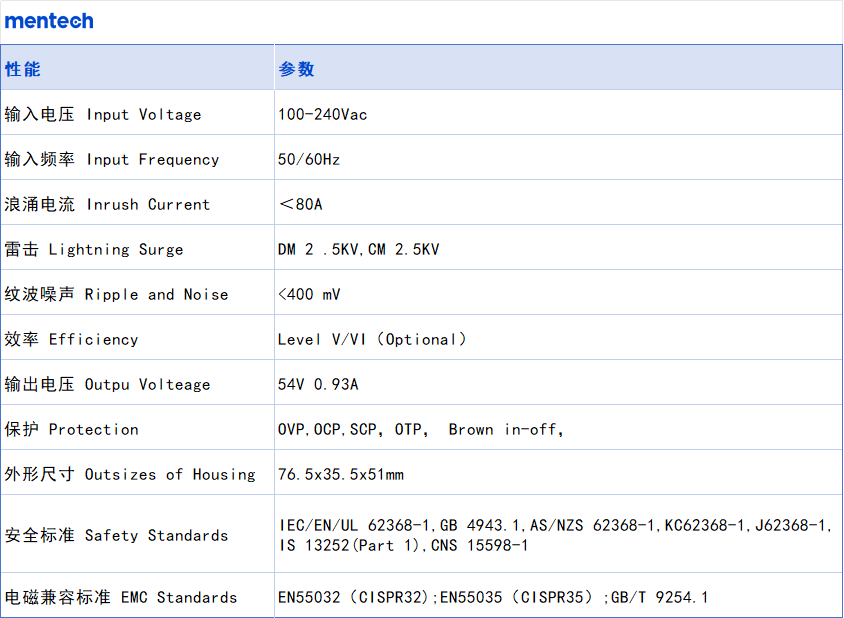Select the 76.5x35.5x51mm dimensions cell
This screenshot has width=844, height=618.
coord(340,475)
